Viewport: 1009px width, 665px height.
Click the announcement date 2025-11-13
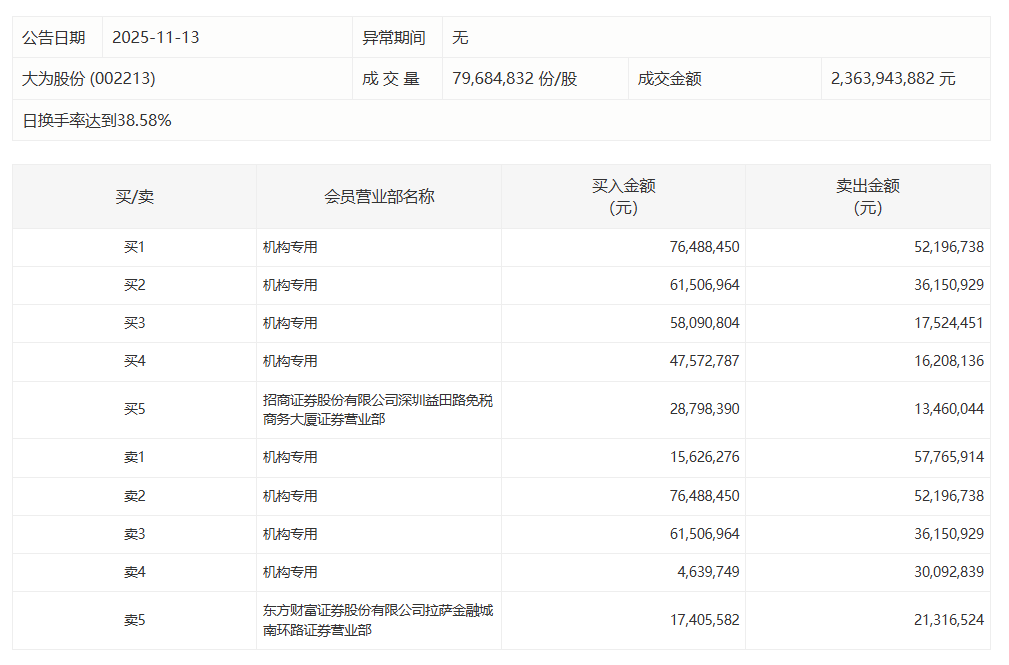(x=156, y=38)
